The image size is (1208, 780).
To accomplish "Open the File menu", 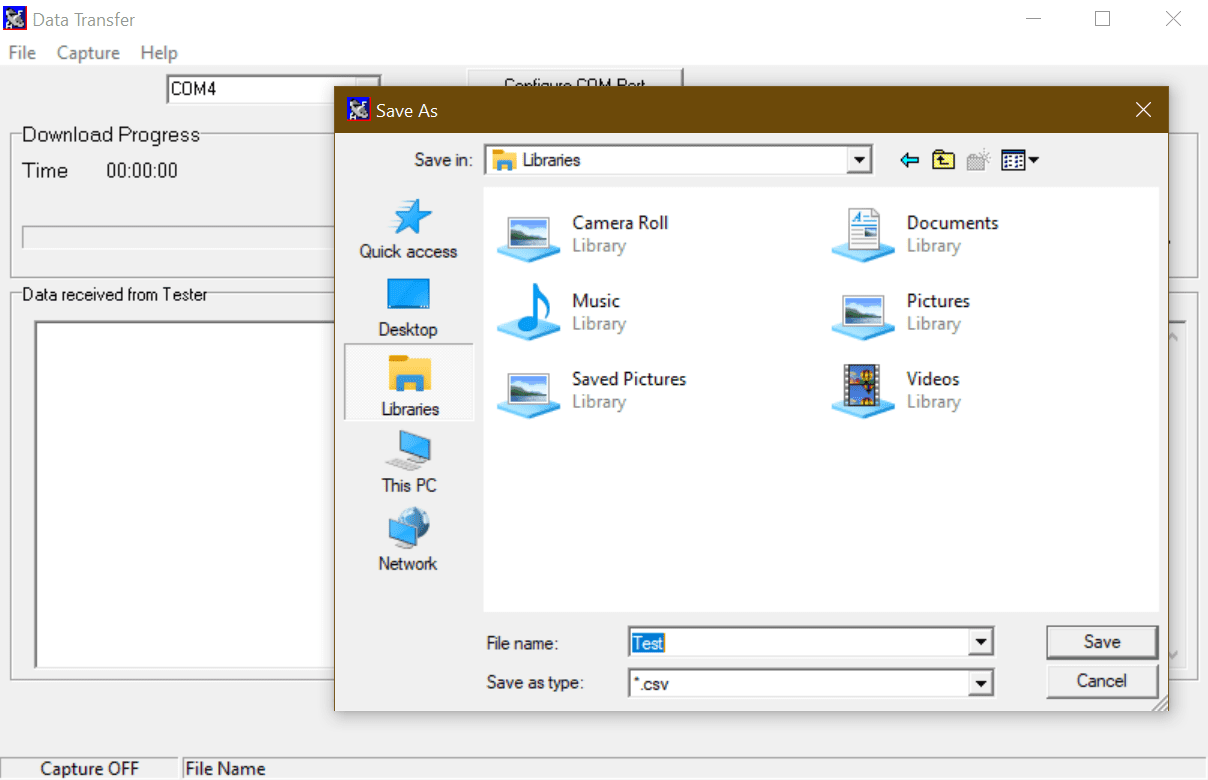I will [22, 53].
